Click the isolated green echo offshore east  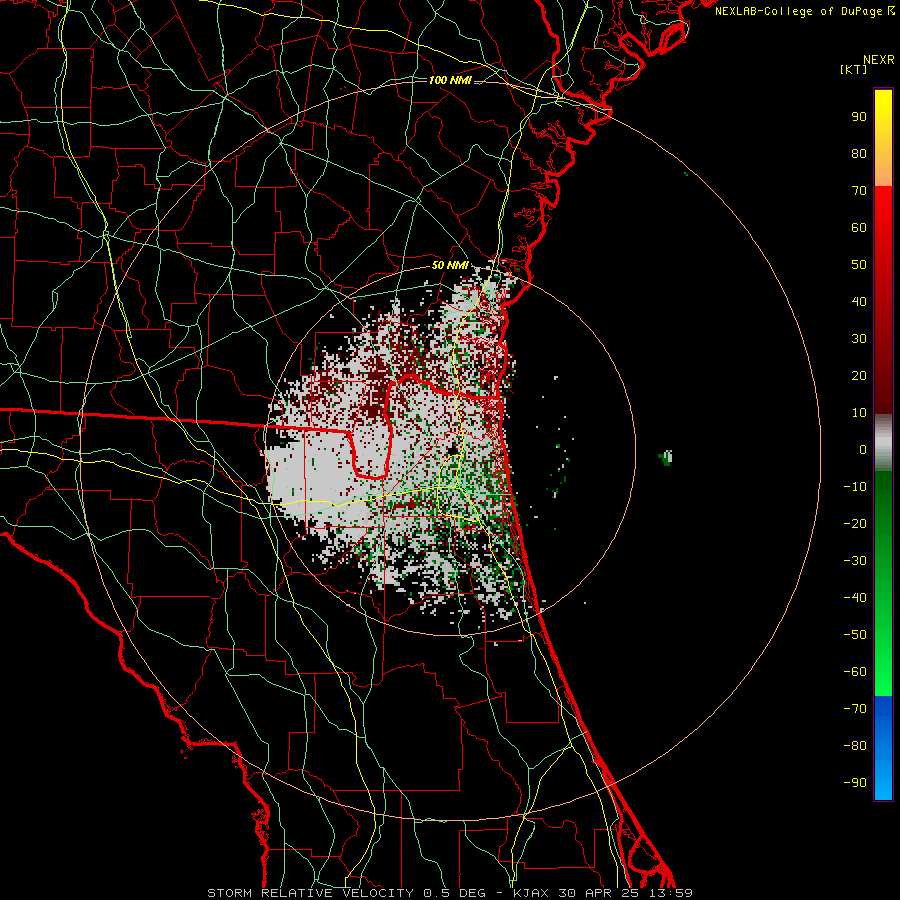point(666,457)
